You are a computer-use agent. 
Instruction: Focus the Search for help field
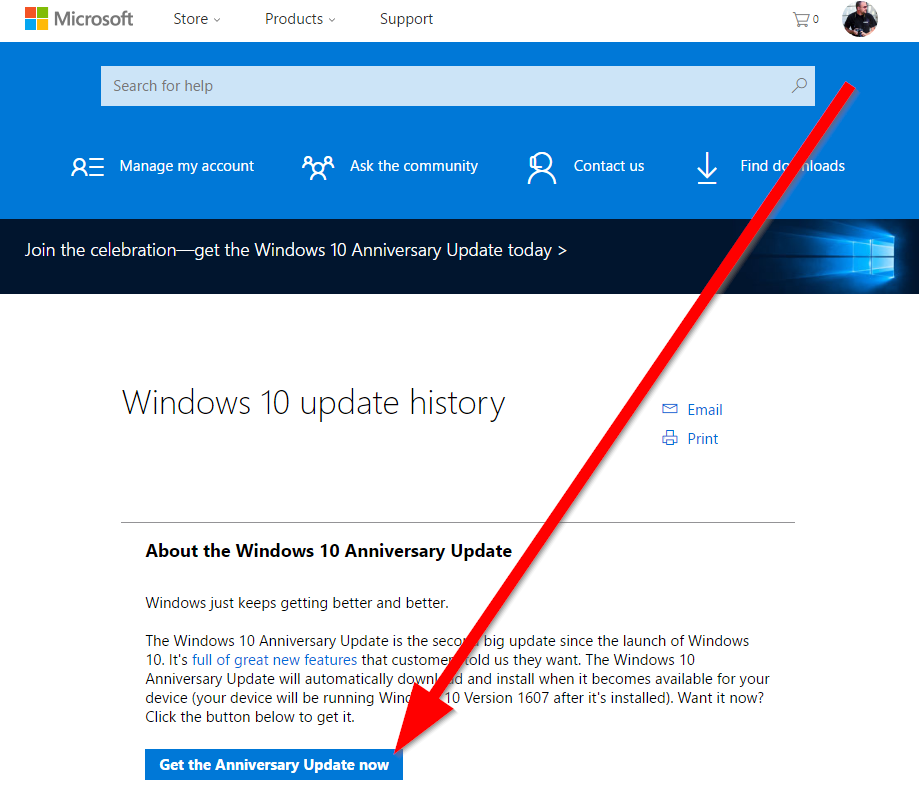pyautogui.click(x=458, y=86)
